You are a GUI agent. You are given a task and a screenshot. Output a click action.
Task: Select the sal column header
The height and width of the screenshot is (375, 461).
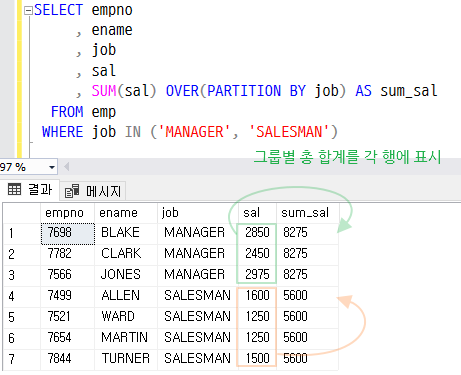pyautogui.click(x=257, y=213)
